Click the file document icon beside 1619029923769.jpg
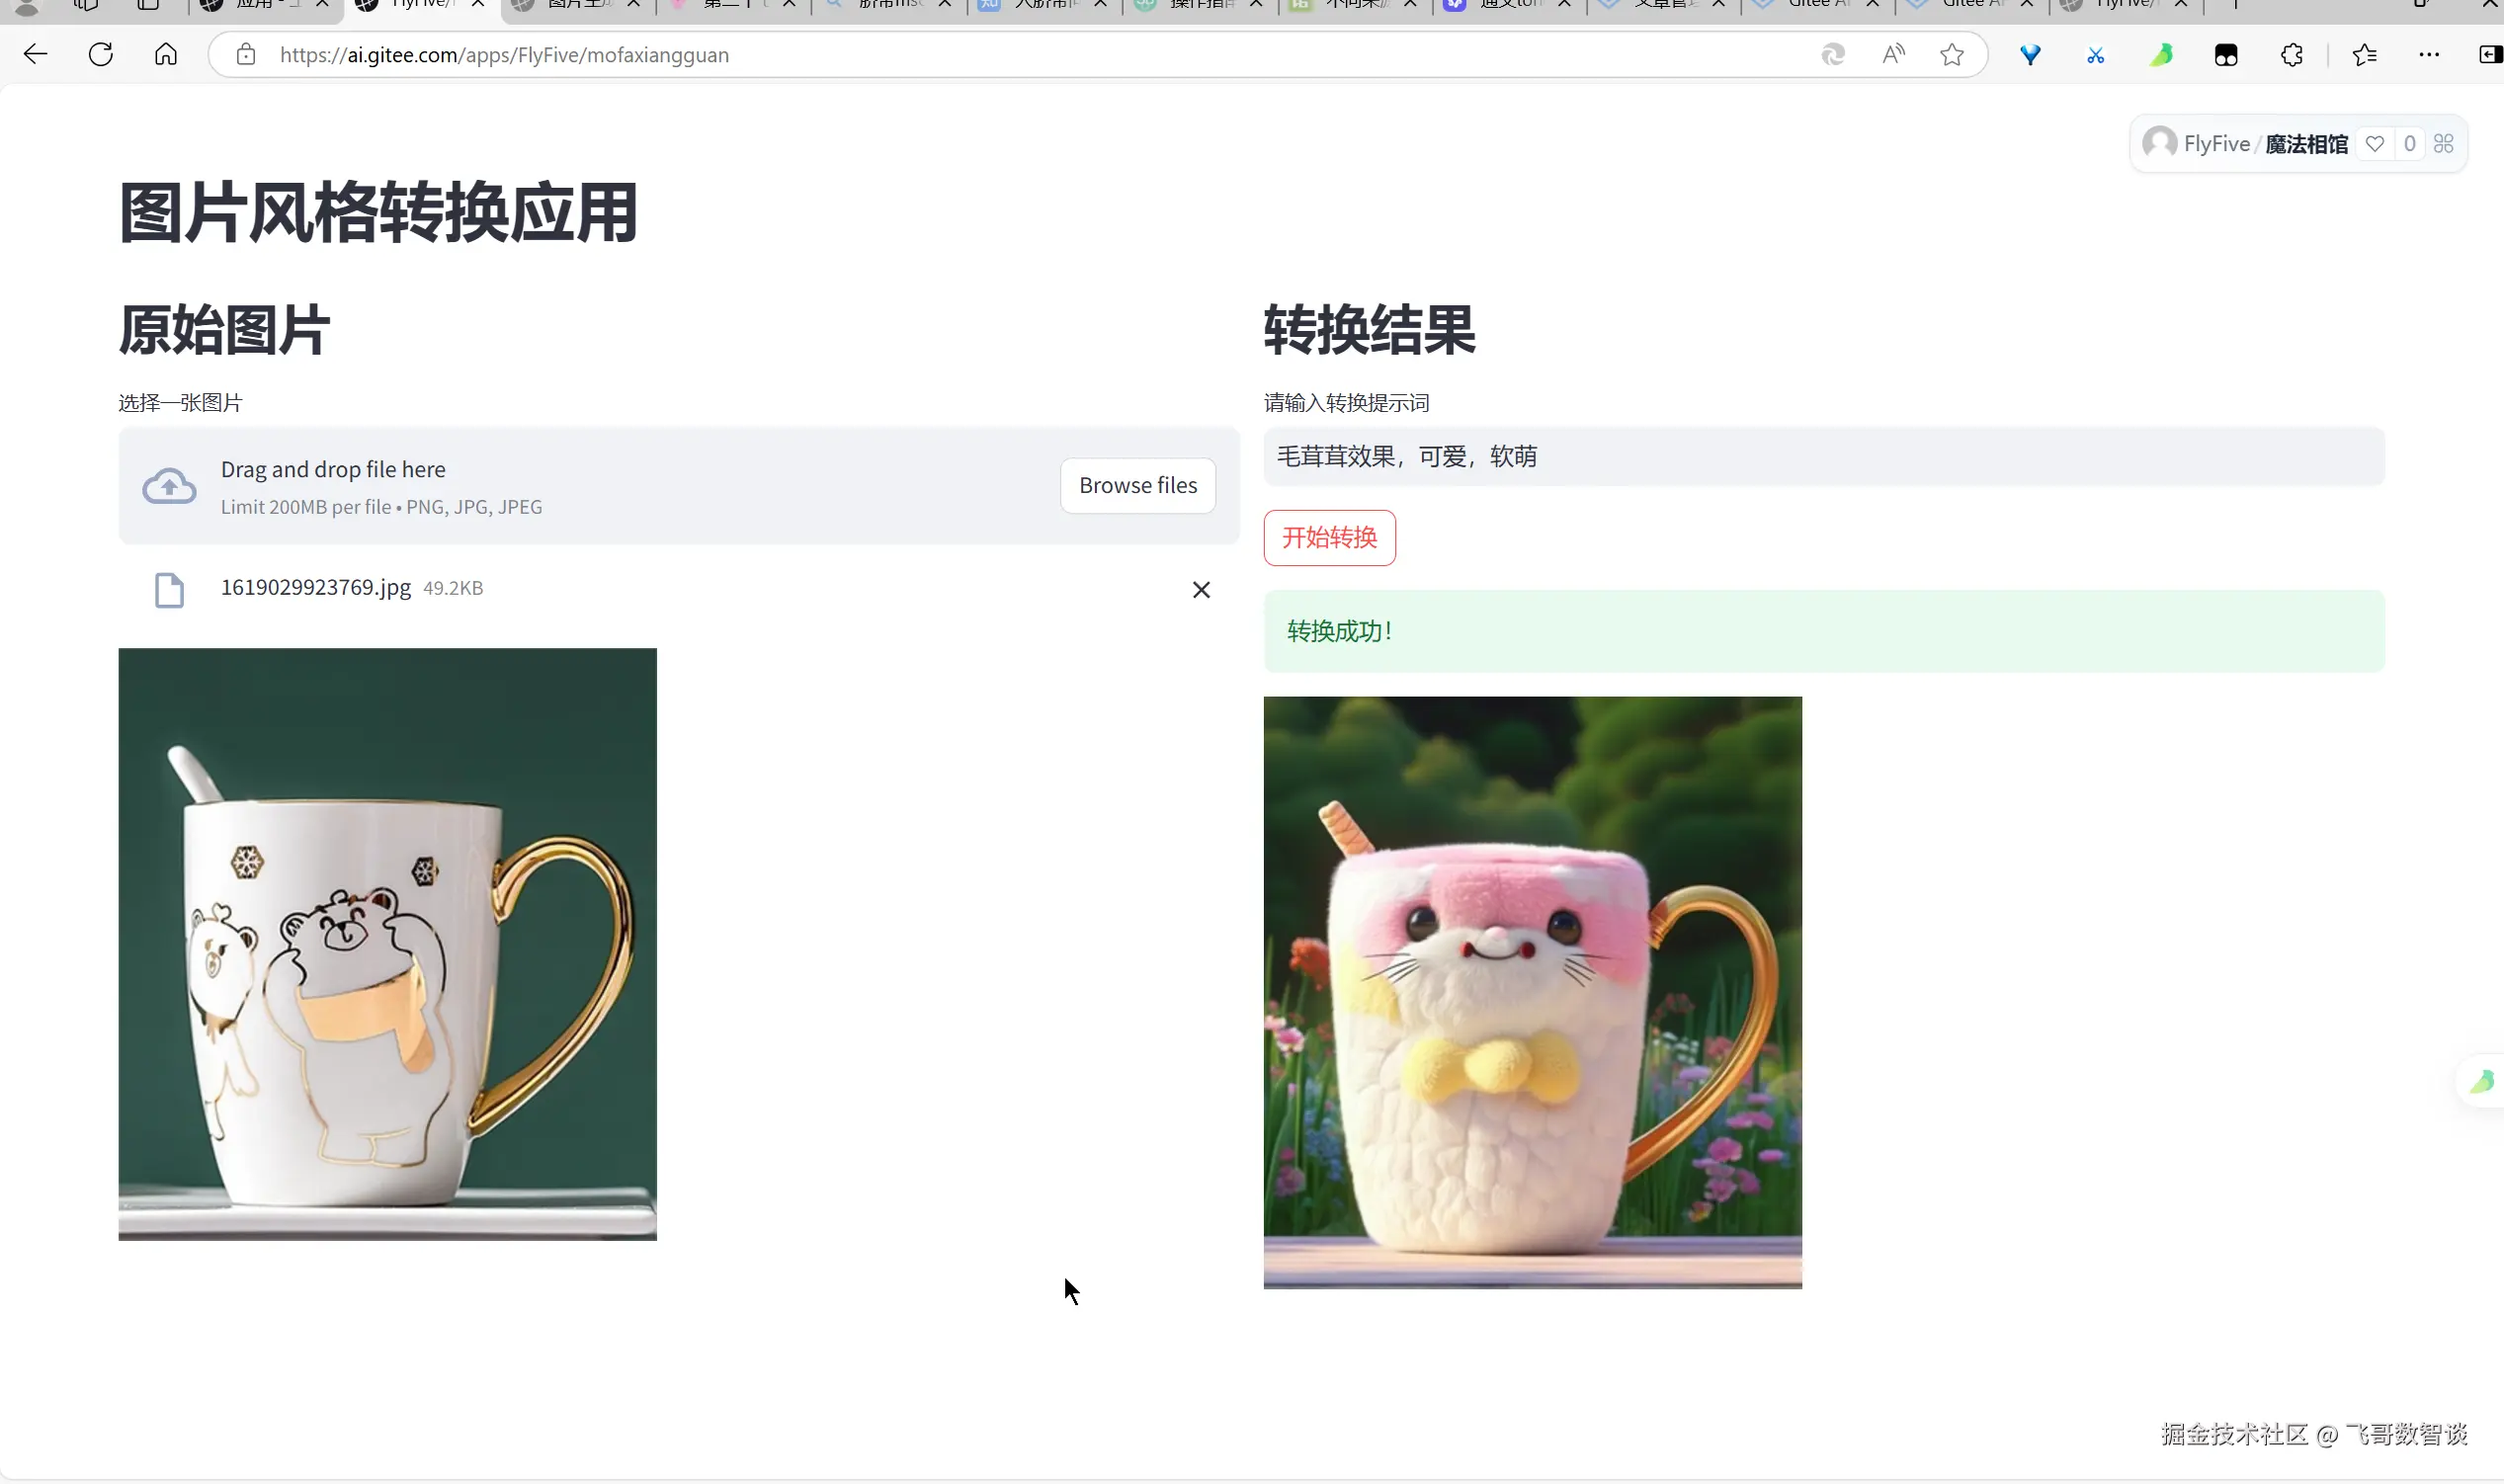 click(169, 589)
